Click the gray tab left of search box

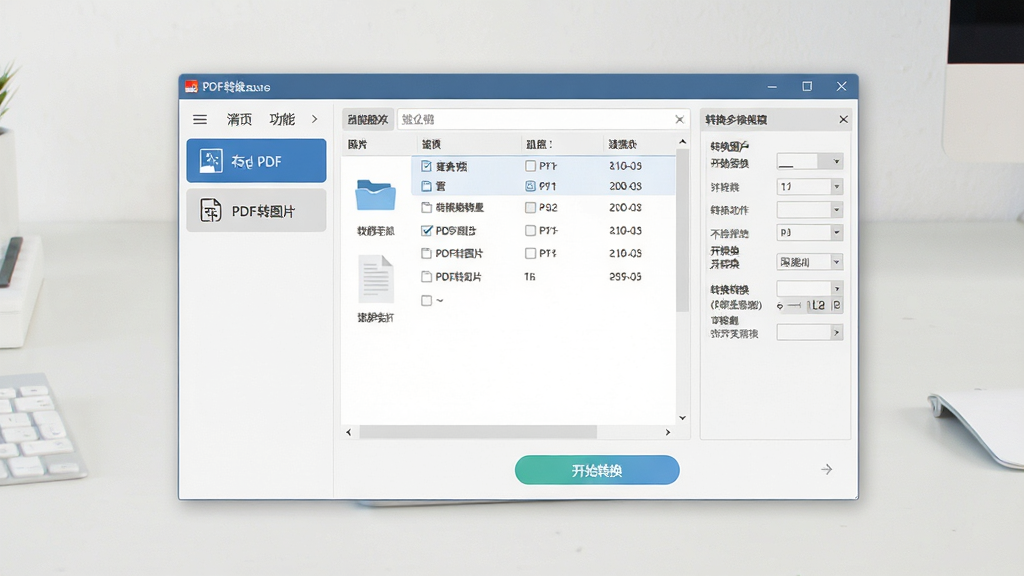pyautogui.click(x=368, y=120)
